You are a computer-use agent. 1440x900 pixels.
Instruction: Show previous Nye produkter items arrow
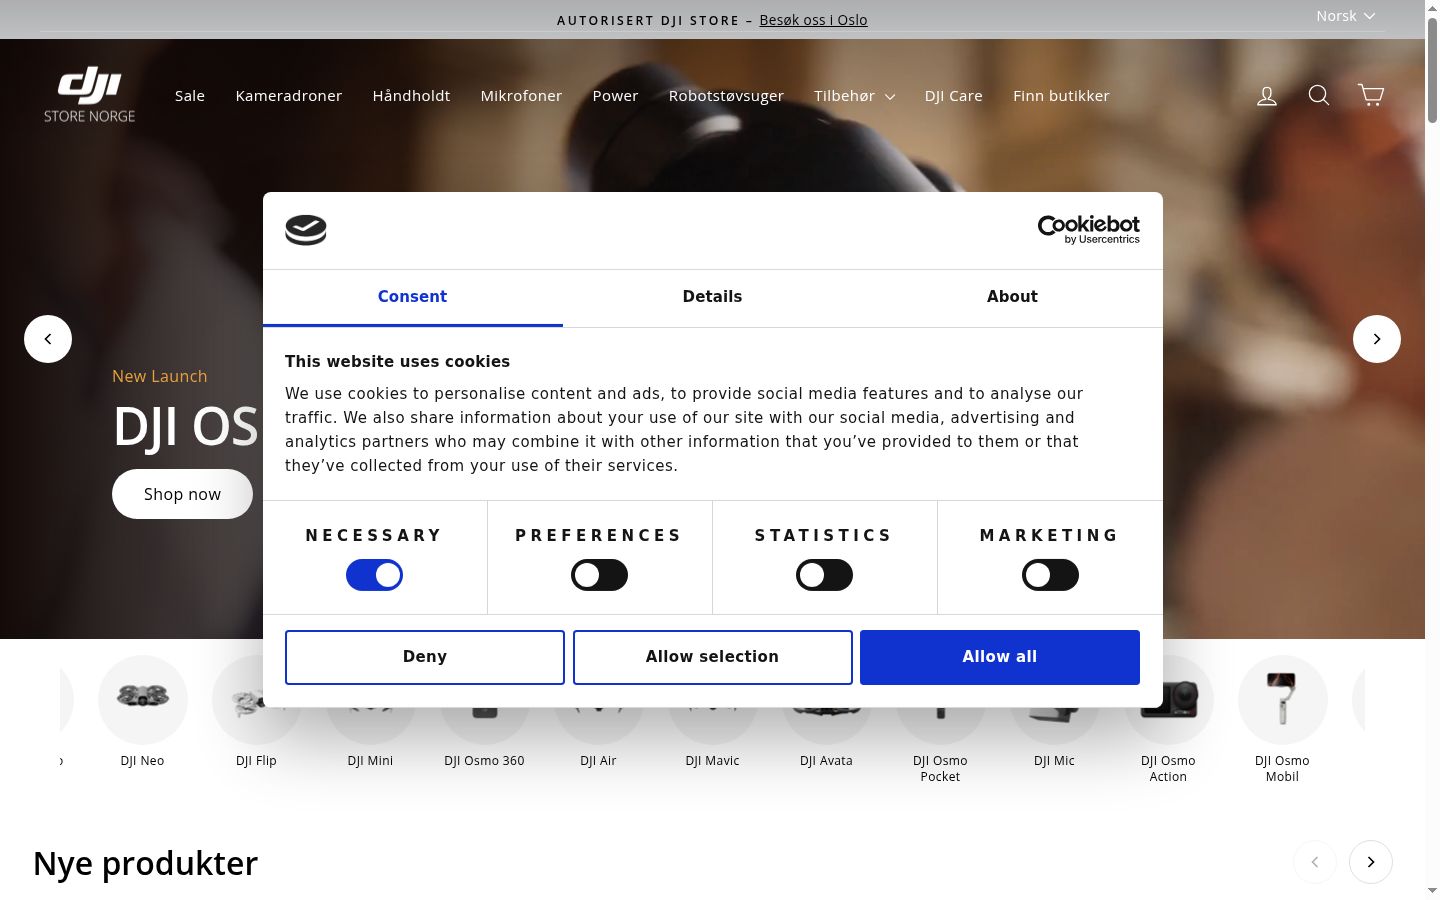click(1315, 862)
